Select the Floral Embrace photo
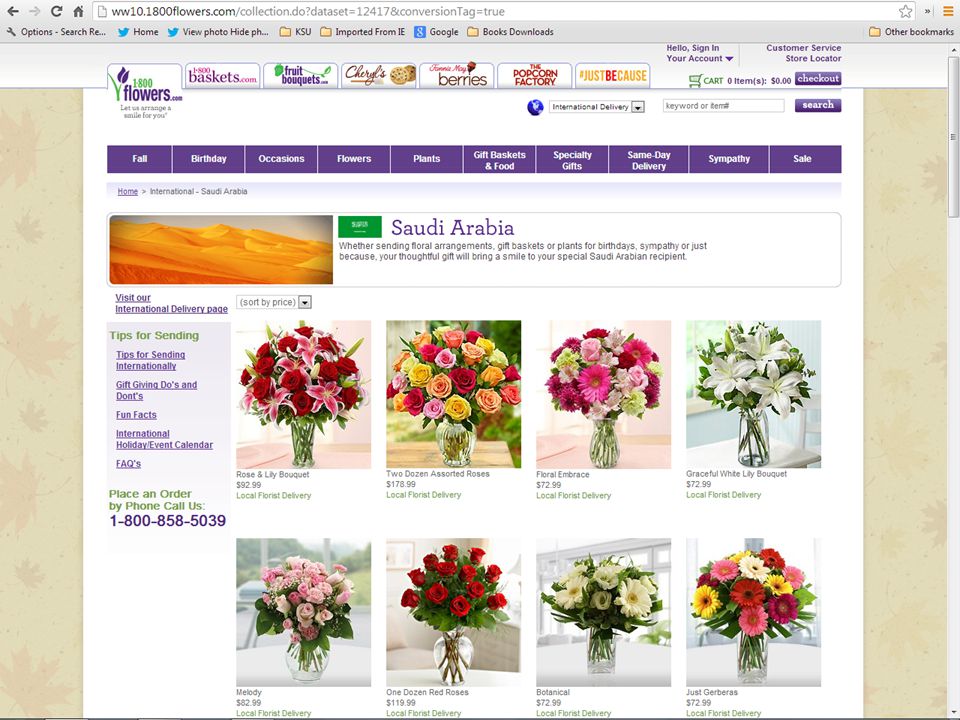The image size is (960, 720). point(604,394)
